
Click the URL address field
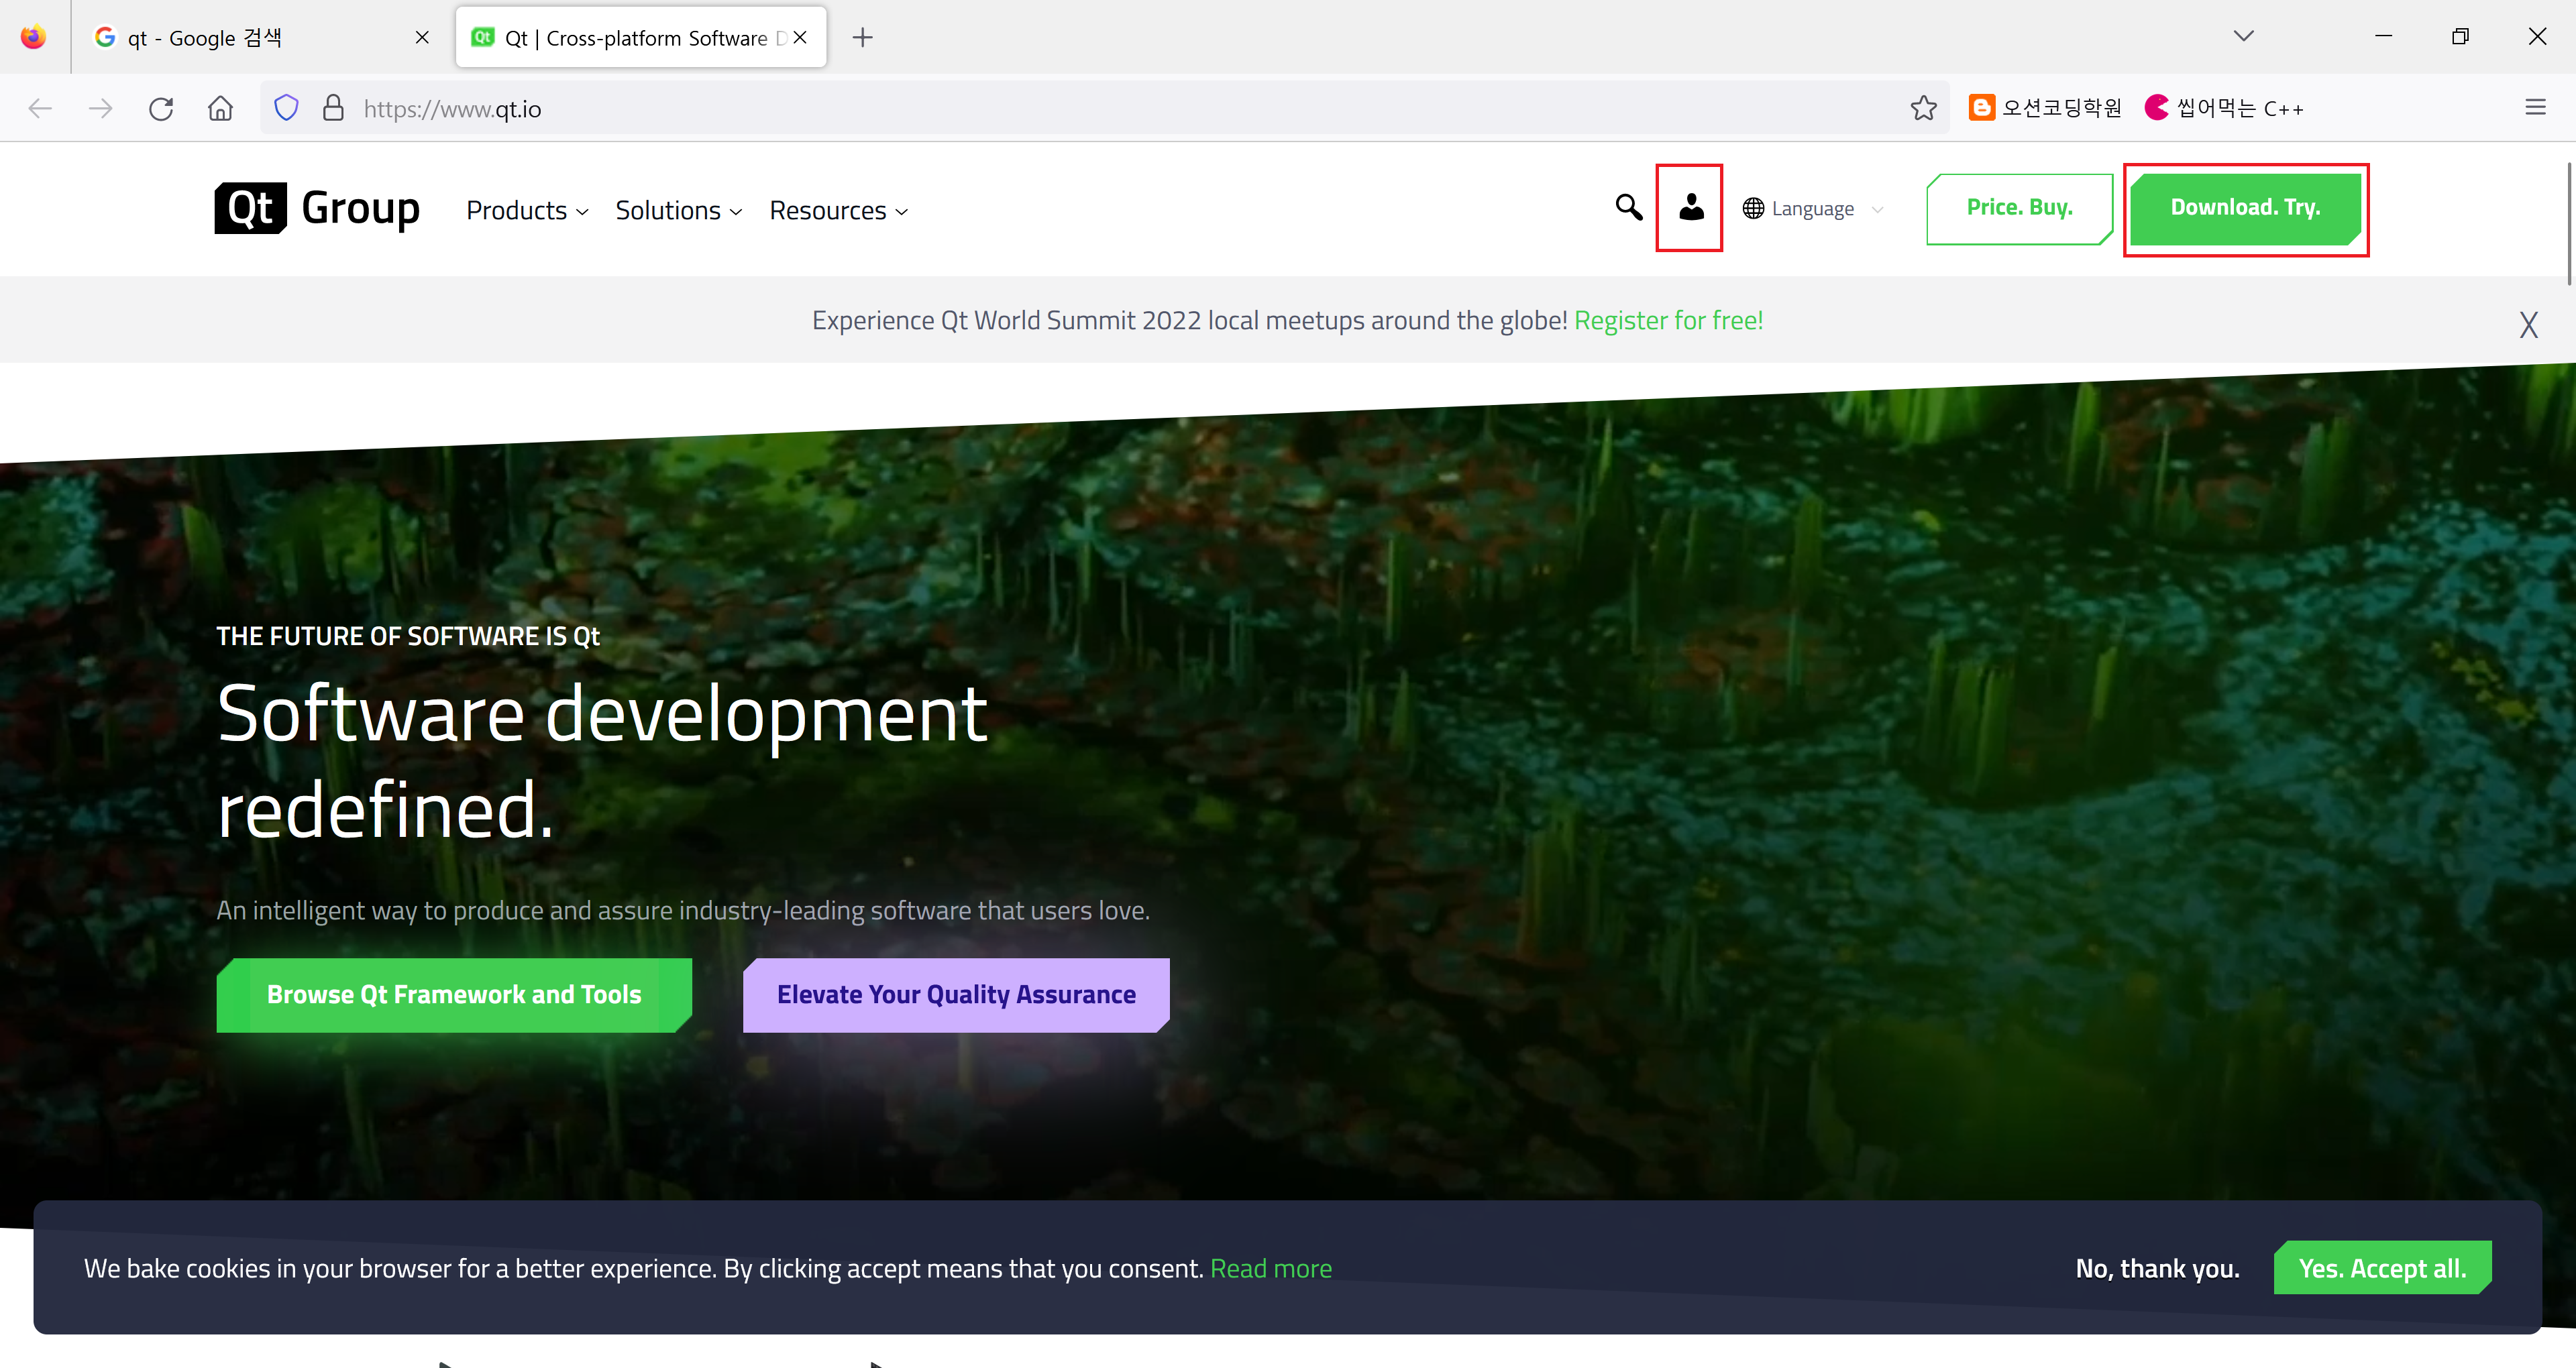click(x=1105, y=108)
